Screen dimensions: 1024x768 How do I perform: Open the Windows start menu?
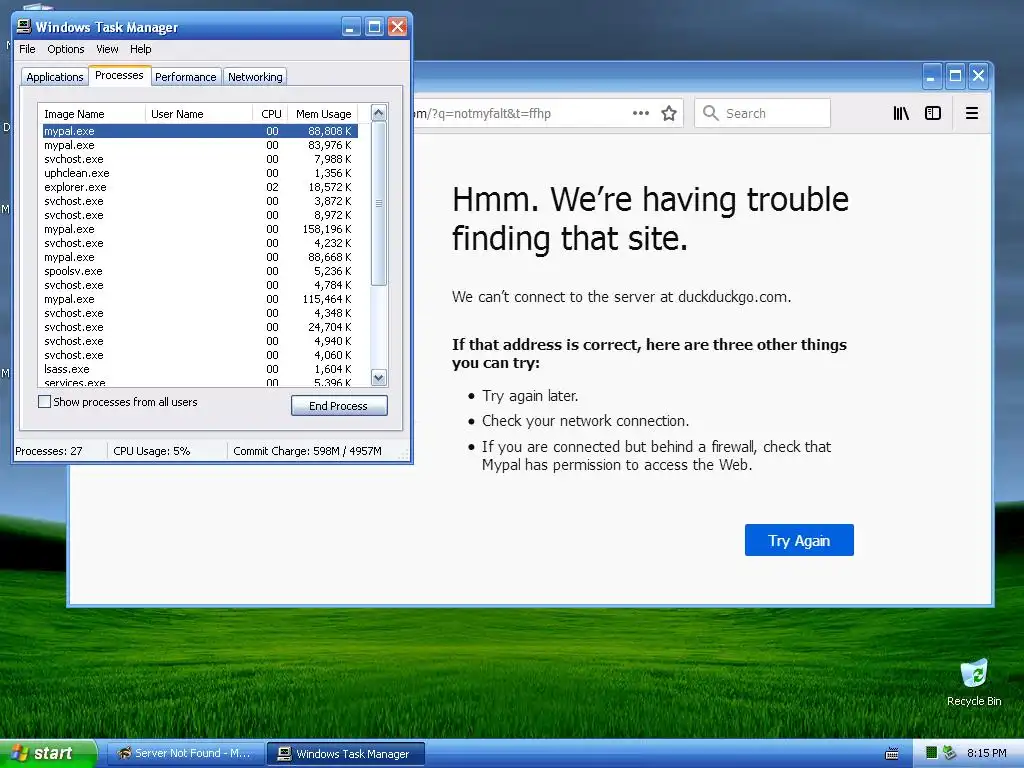coord(48,753)
